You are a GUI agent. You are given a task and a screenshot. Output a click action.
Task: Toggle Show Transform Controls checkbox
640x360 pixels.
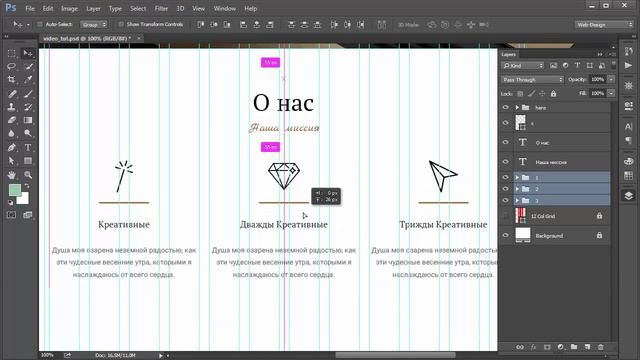pyautogui.click(x=121, y=24)
